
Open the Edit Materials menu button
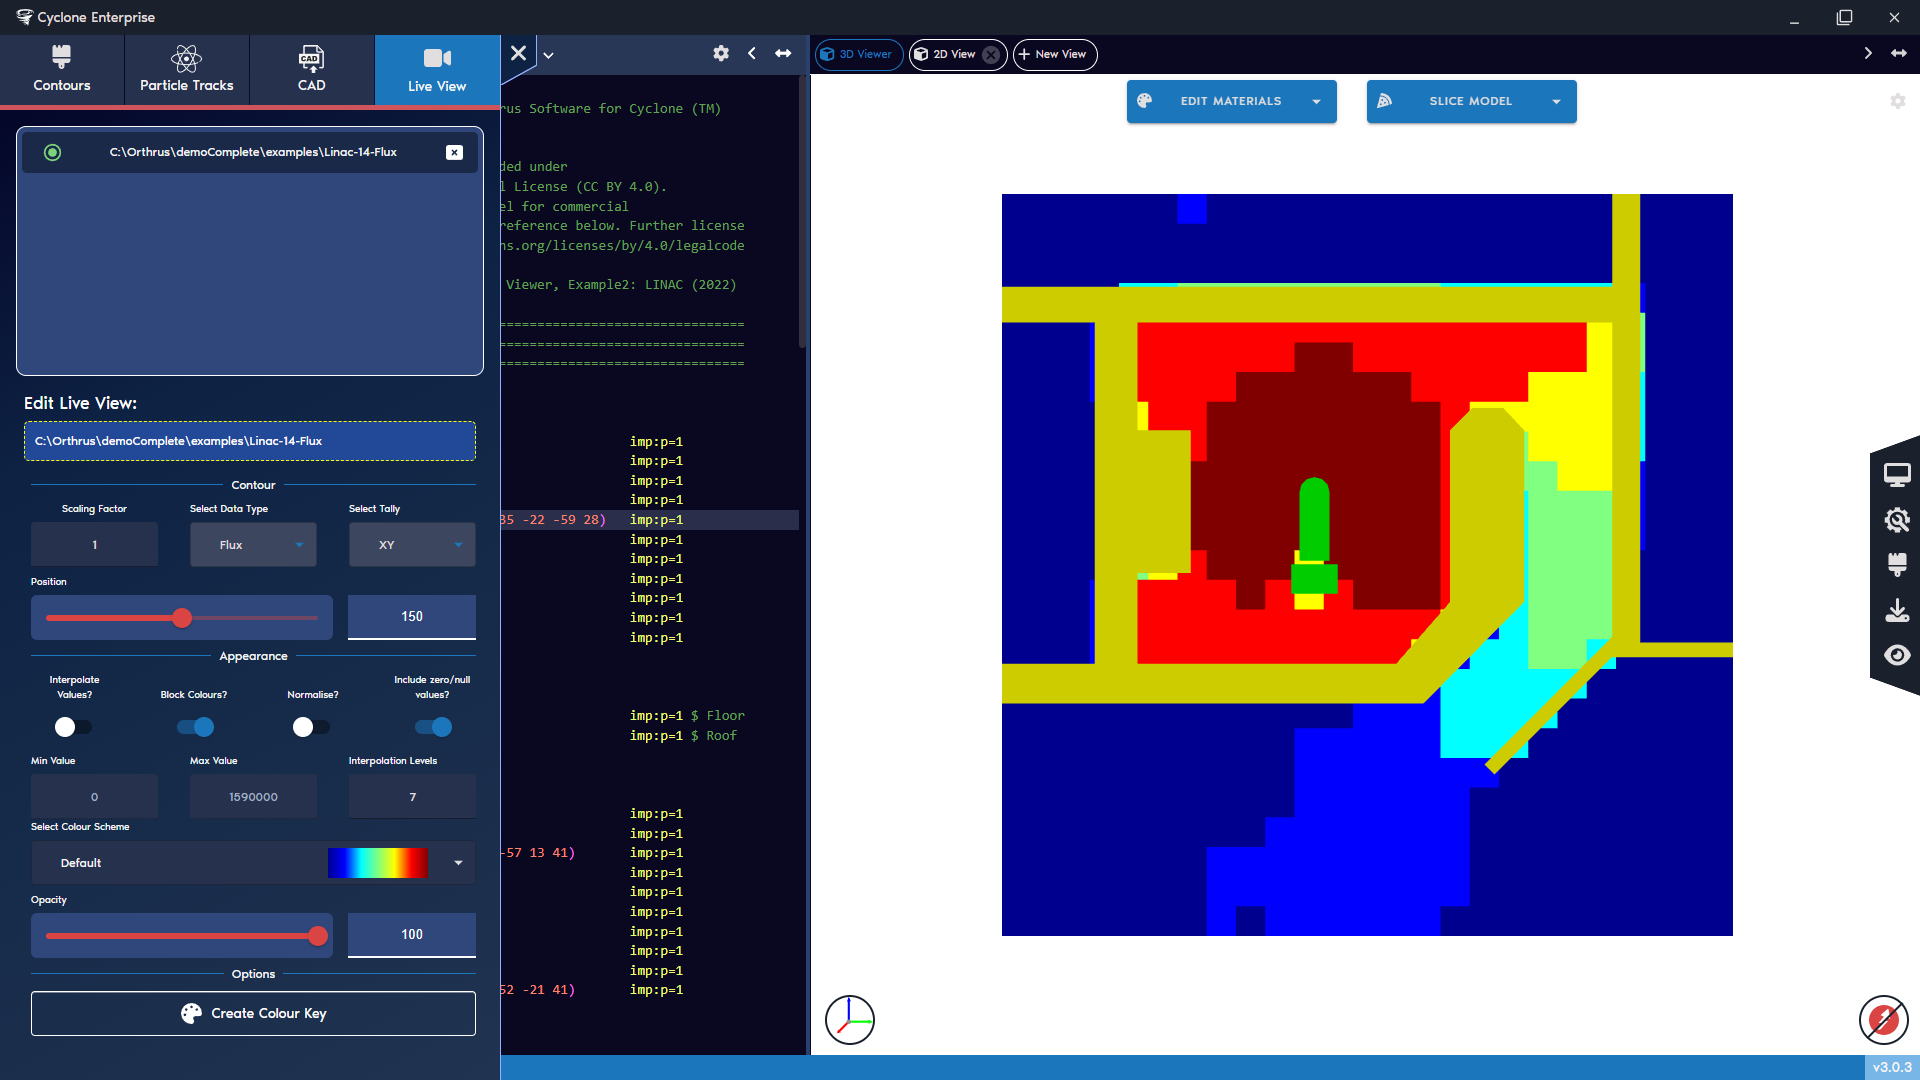[1231, 101]
